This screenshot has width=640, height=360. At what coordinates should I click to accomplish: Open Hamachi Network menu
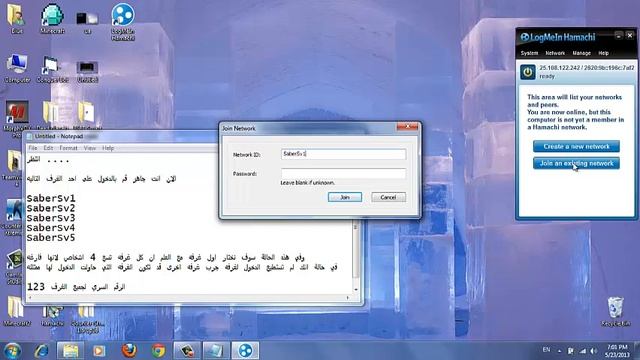click(555, 53)
